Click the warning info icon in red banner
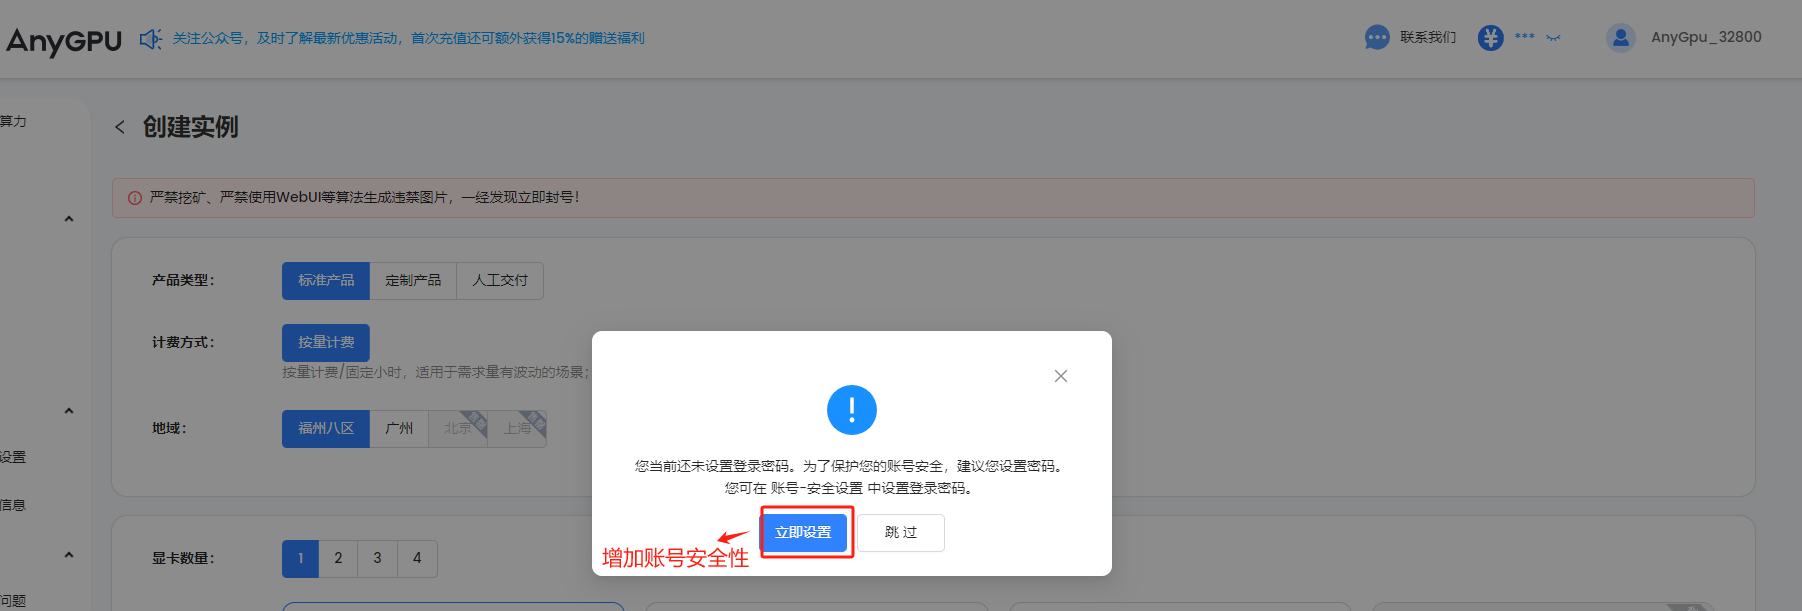The width and height of the screenshot is (1802, 611). click(135, 198)
